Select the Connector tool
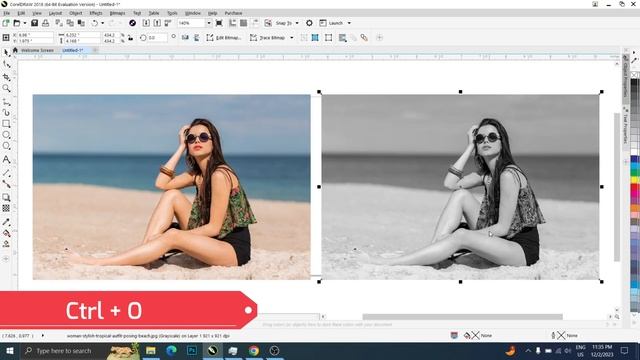The height and width of the screenshot is (360, 640). point(6,184)
